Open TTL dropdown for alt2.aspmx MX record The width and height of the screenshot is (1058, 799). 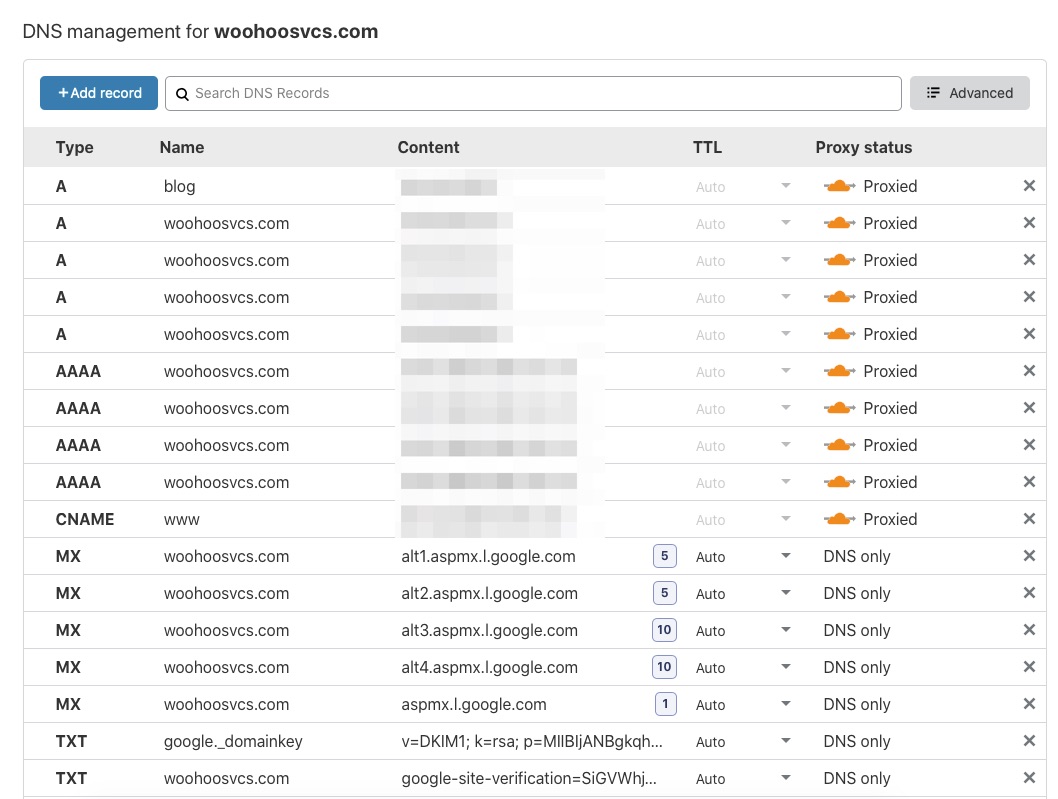(785, 593)
